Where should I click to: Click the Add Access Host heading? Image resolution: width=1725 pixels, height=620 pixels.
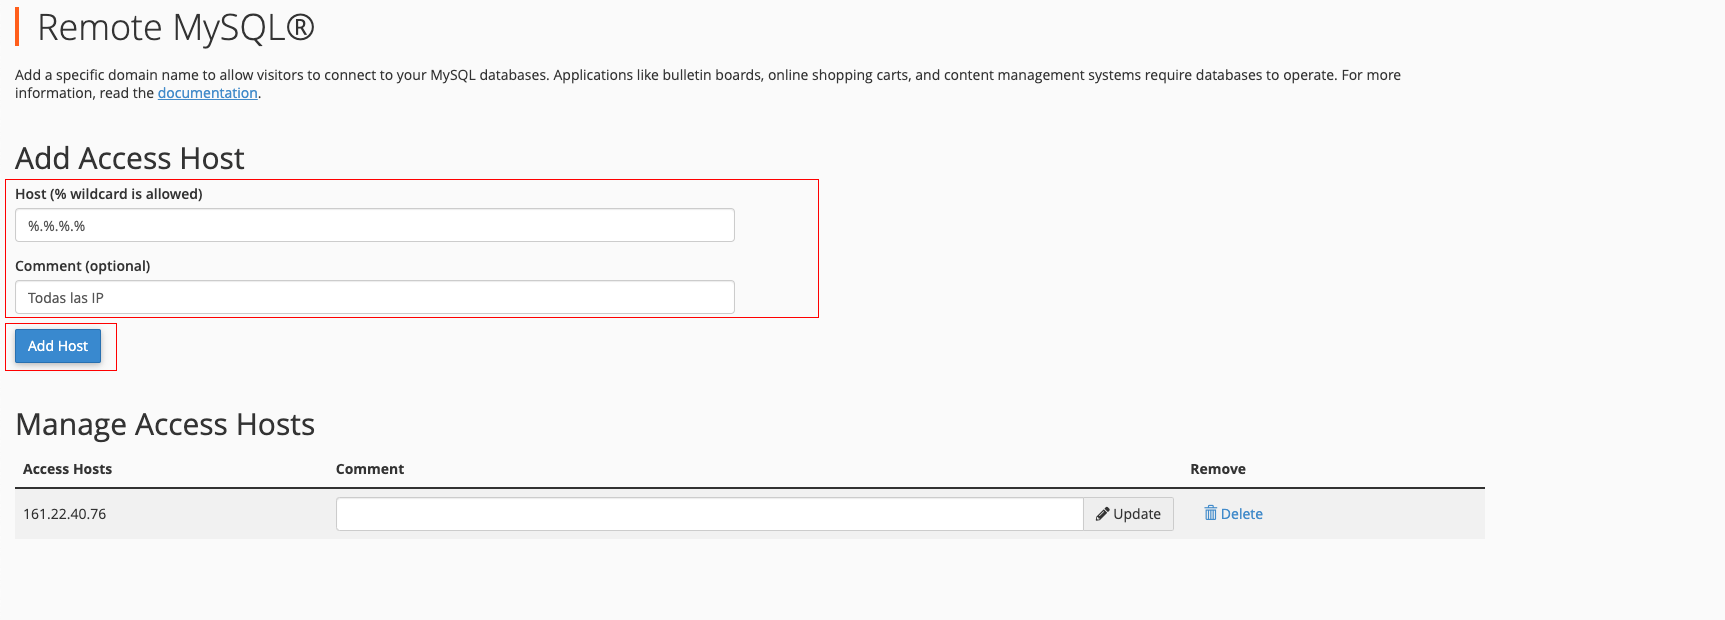(130, 158)
